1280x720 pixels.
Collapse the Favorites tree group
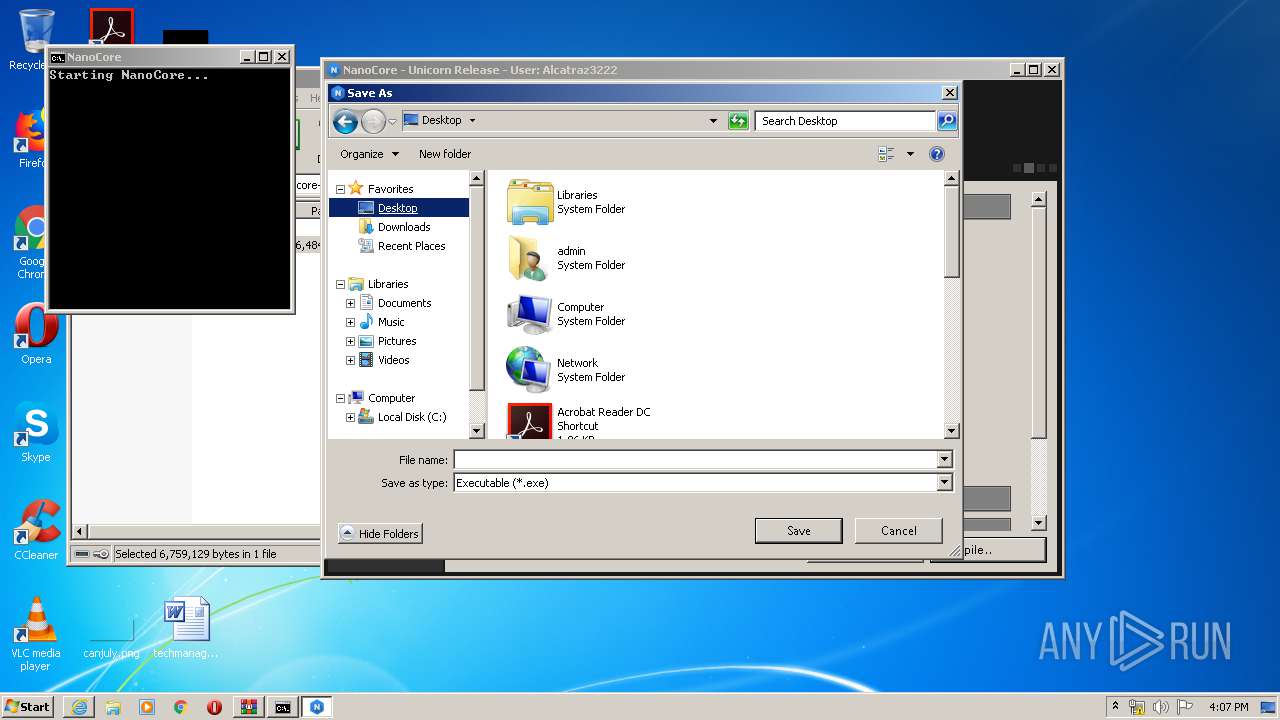tap(340, 189)
